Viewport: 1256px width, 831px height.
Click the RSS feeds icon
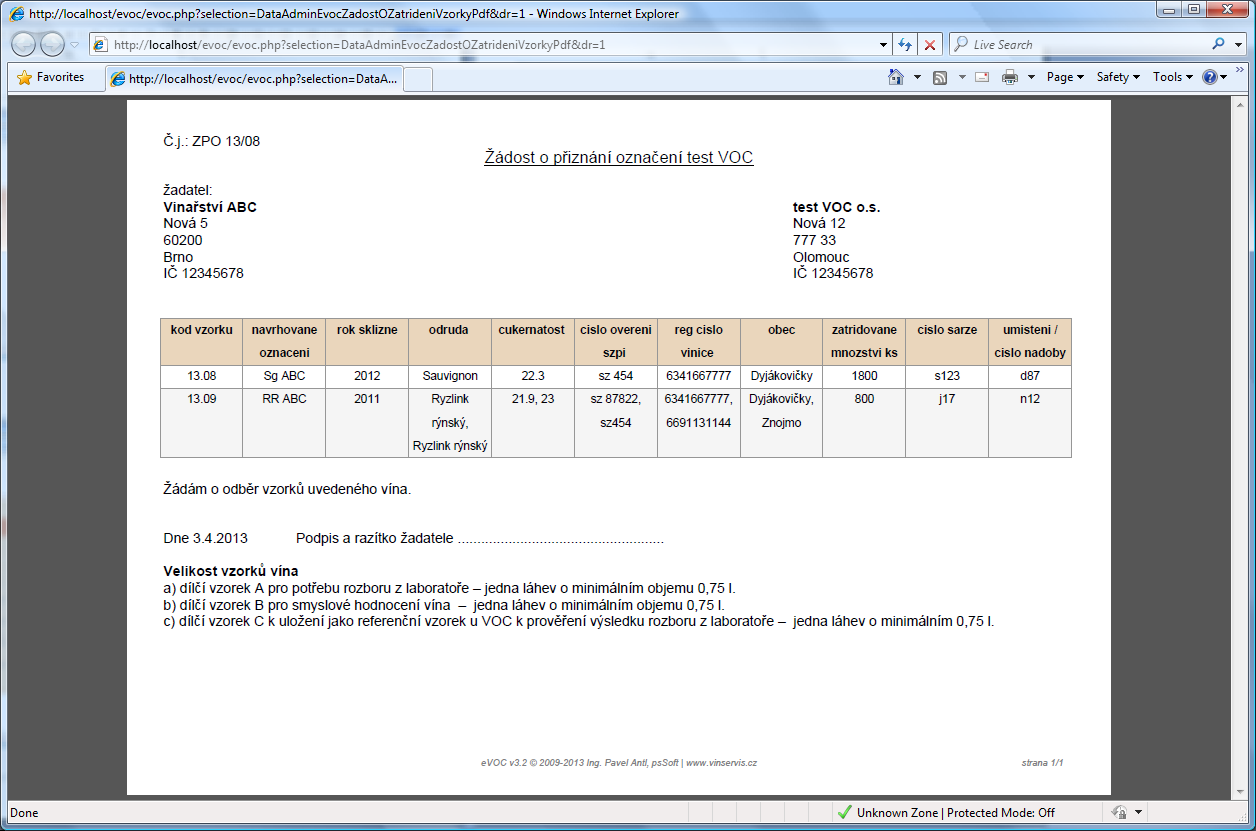(940, 77)
